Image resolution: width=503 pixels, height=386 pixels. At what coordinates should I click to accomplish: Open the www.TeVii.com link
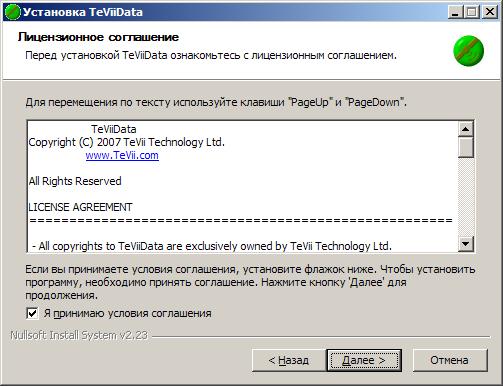tap(122, 155)
